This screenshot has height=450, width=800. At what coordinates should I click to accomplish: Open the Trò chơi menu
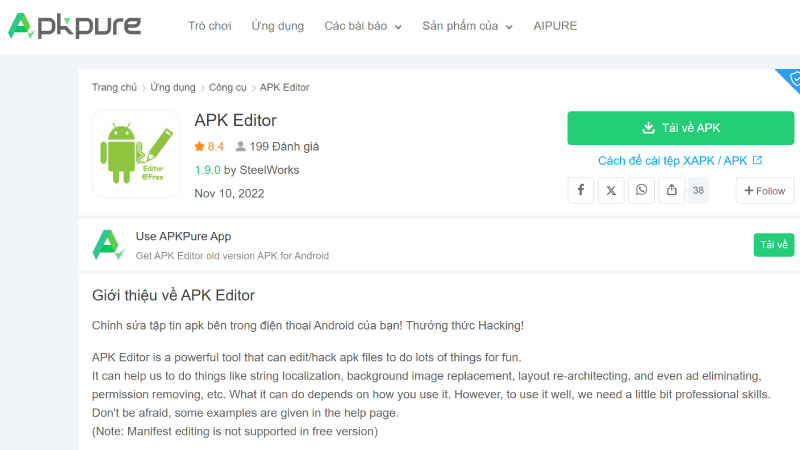(210, 26)
